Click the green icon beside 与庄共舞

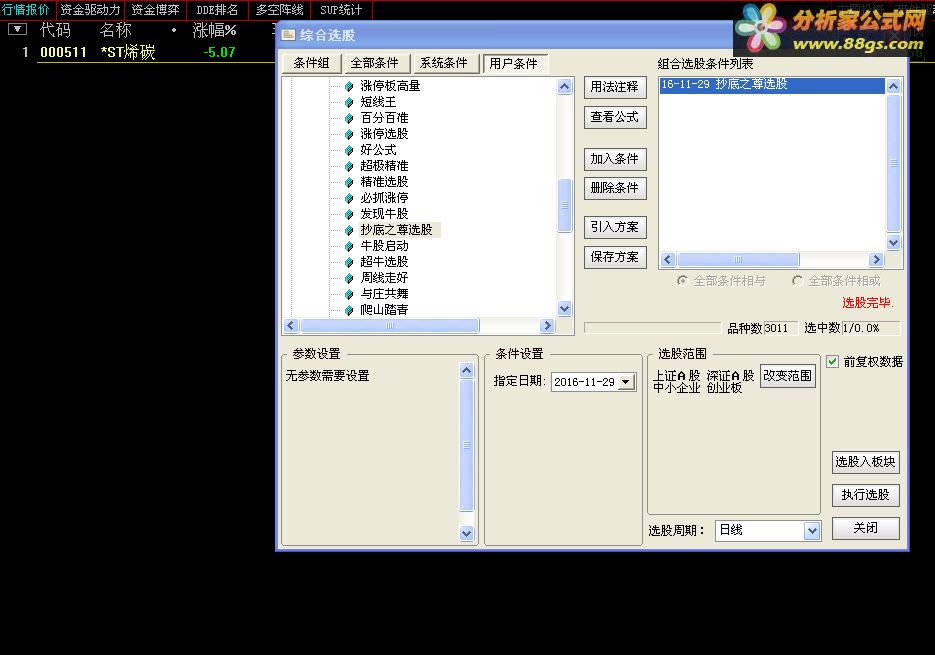(349, 295)
